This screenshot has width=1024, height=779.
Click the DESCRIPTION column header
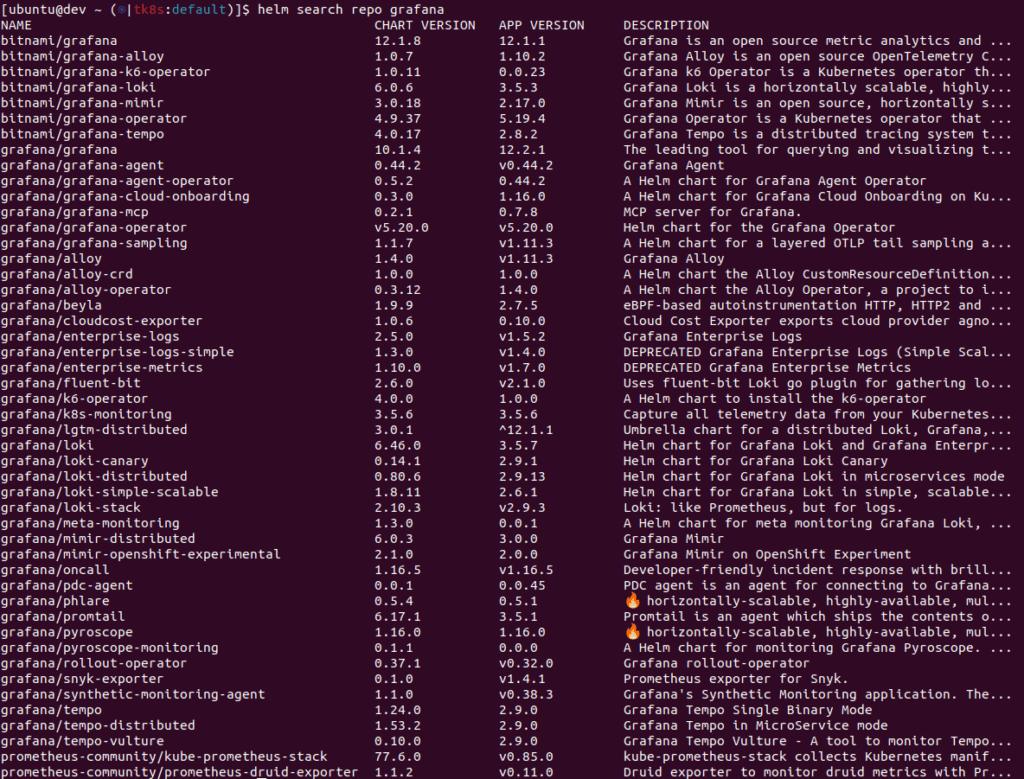click(666, 25)
